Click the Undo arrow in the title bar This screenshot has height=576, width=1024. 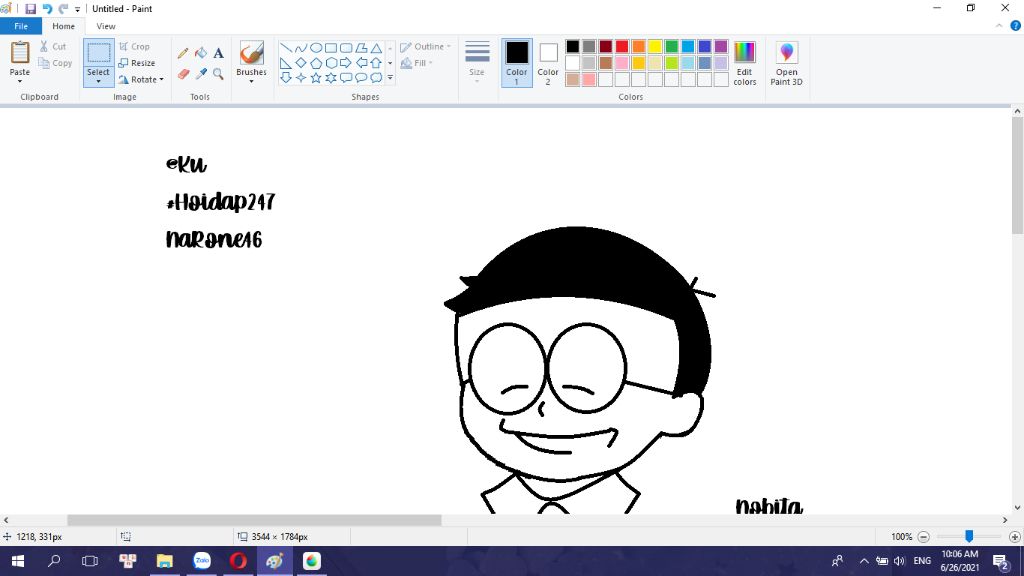pos(47,8)
